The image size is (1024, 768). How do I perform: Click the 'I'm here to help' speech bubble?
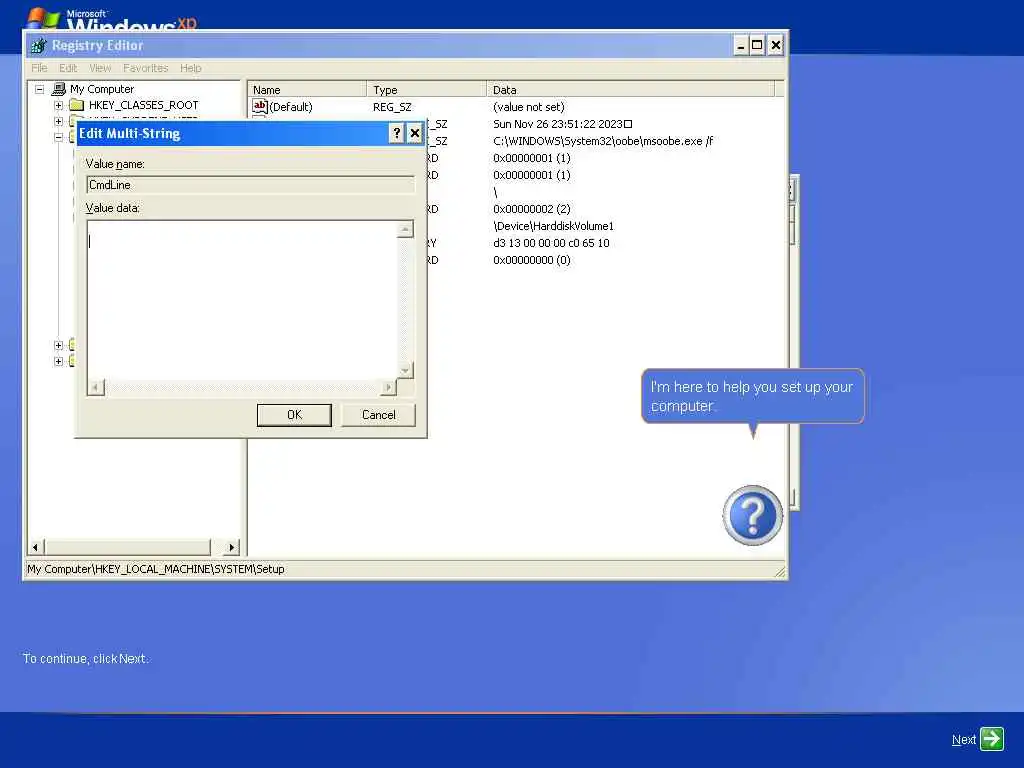[x=752, y=396]
